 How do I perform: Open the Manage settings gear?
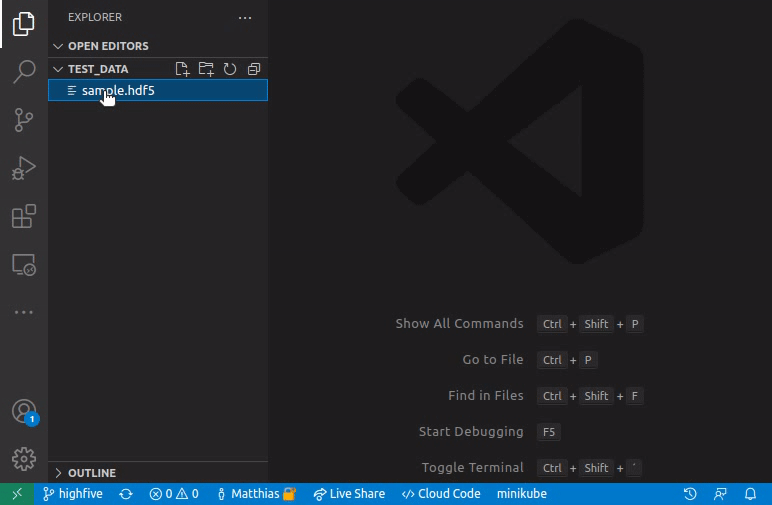tap(24, 459)
